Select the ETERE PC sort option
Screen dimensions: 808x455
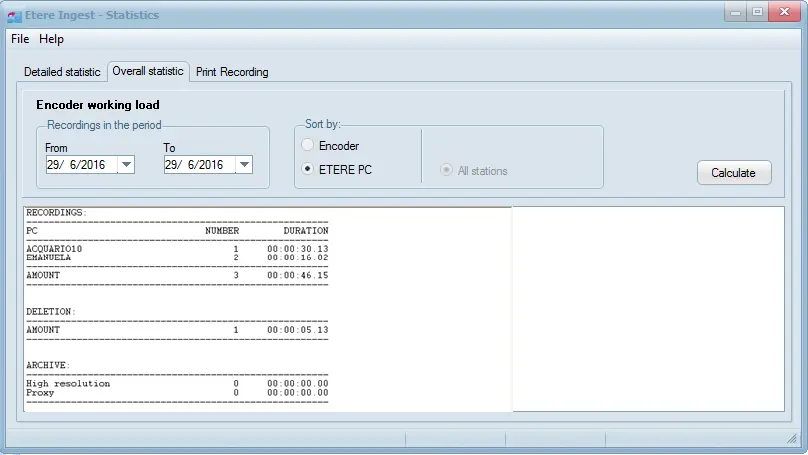[308, 170]
